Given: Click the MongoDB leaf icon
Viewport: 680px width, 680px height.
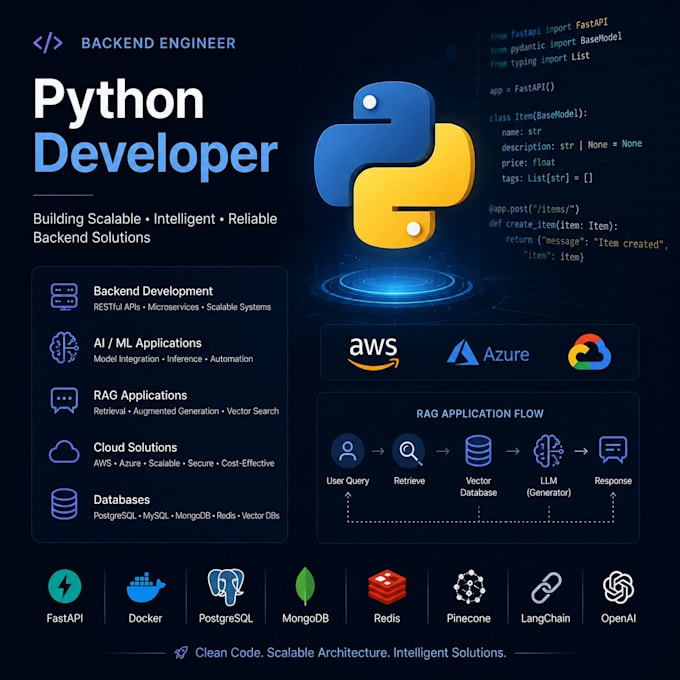Looking at the screenshot, I should (x=305, y=586).
